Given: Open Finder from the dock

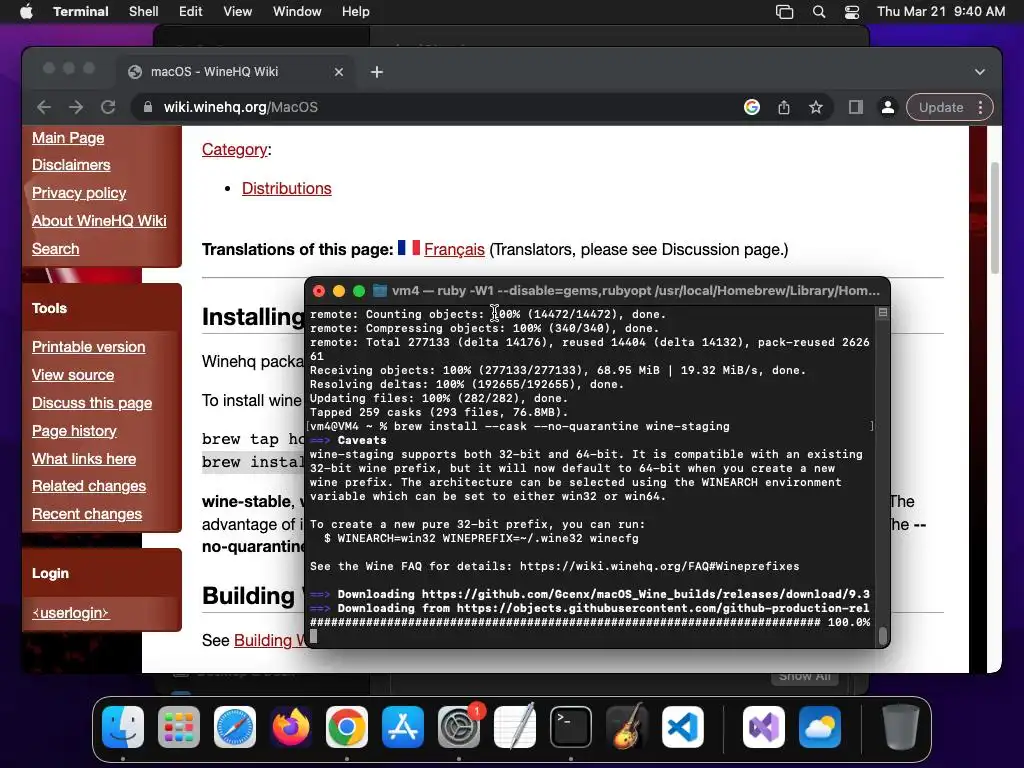Looking at the screenshot, I should tap(123, 727).
